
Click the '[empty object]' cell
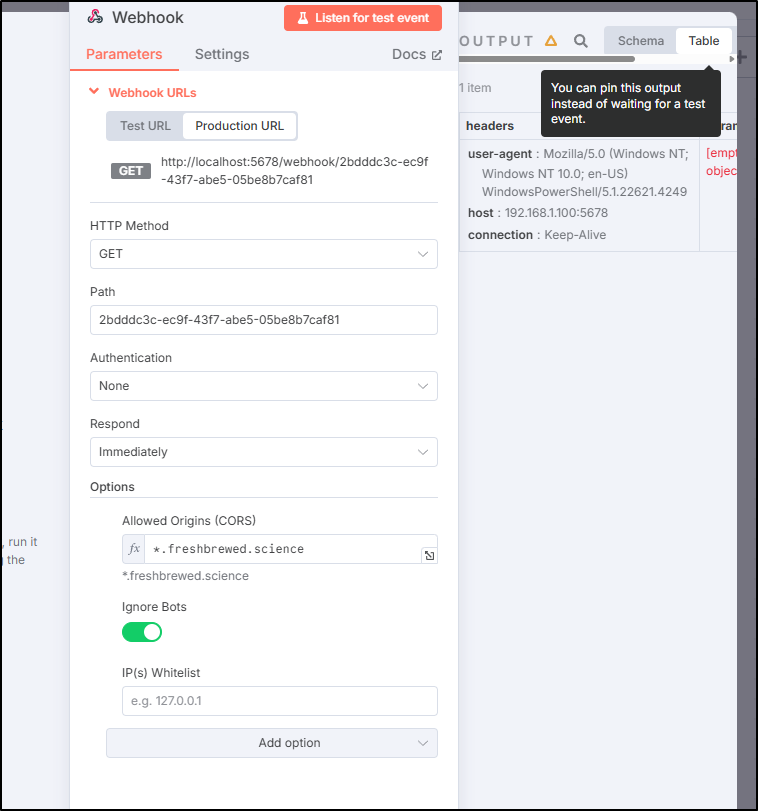point(721,162)
